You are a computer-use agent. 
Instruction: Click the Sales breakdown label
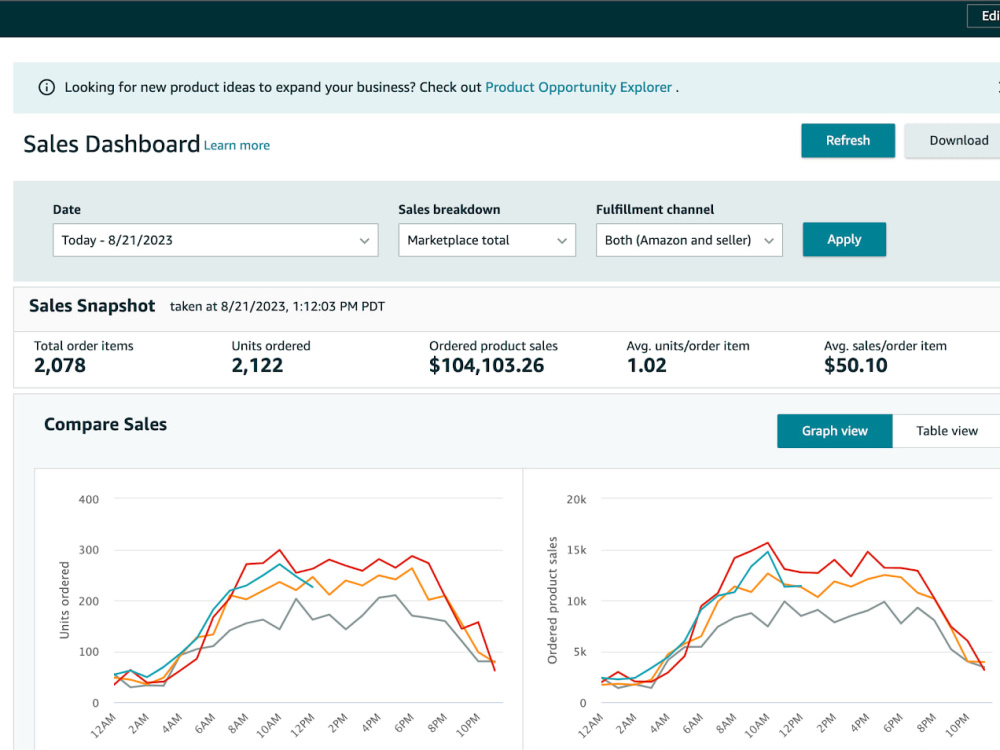449,209
